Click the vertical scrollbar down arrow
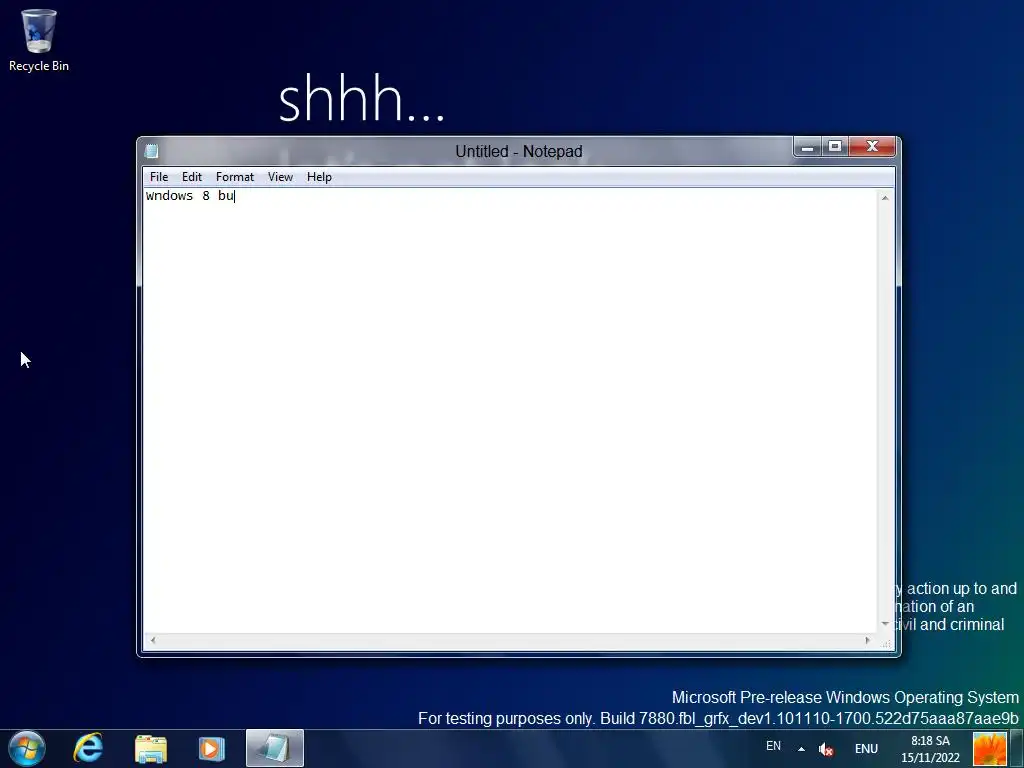This screenshot has height=768, width=1024. click(885, 624)
